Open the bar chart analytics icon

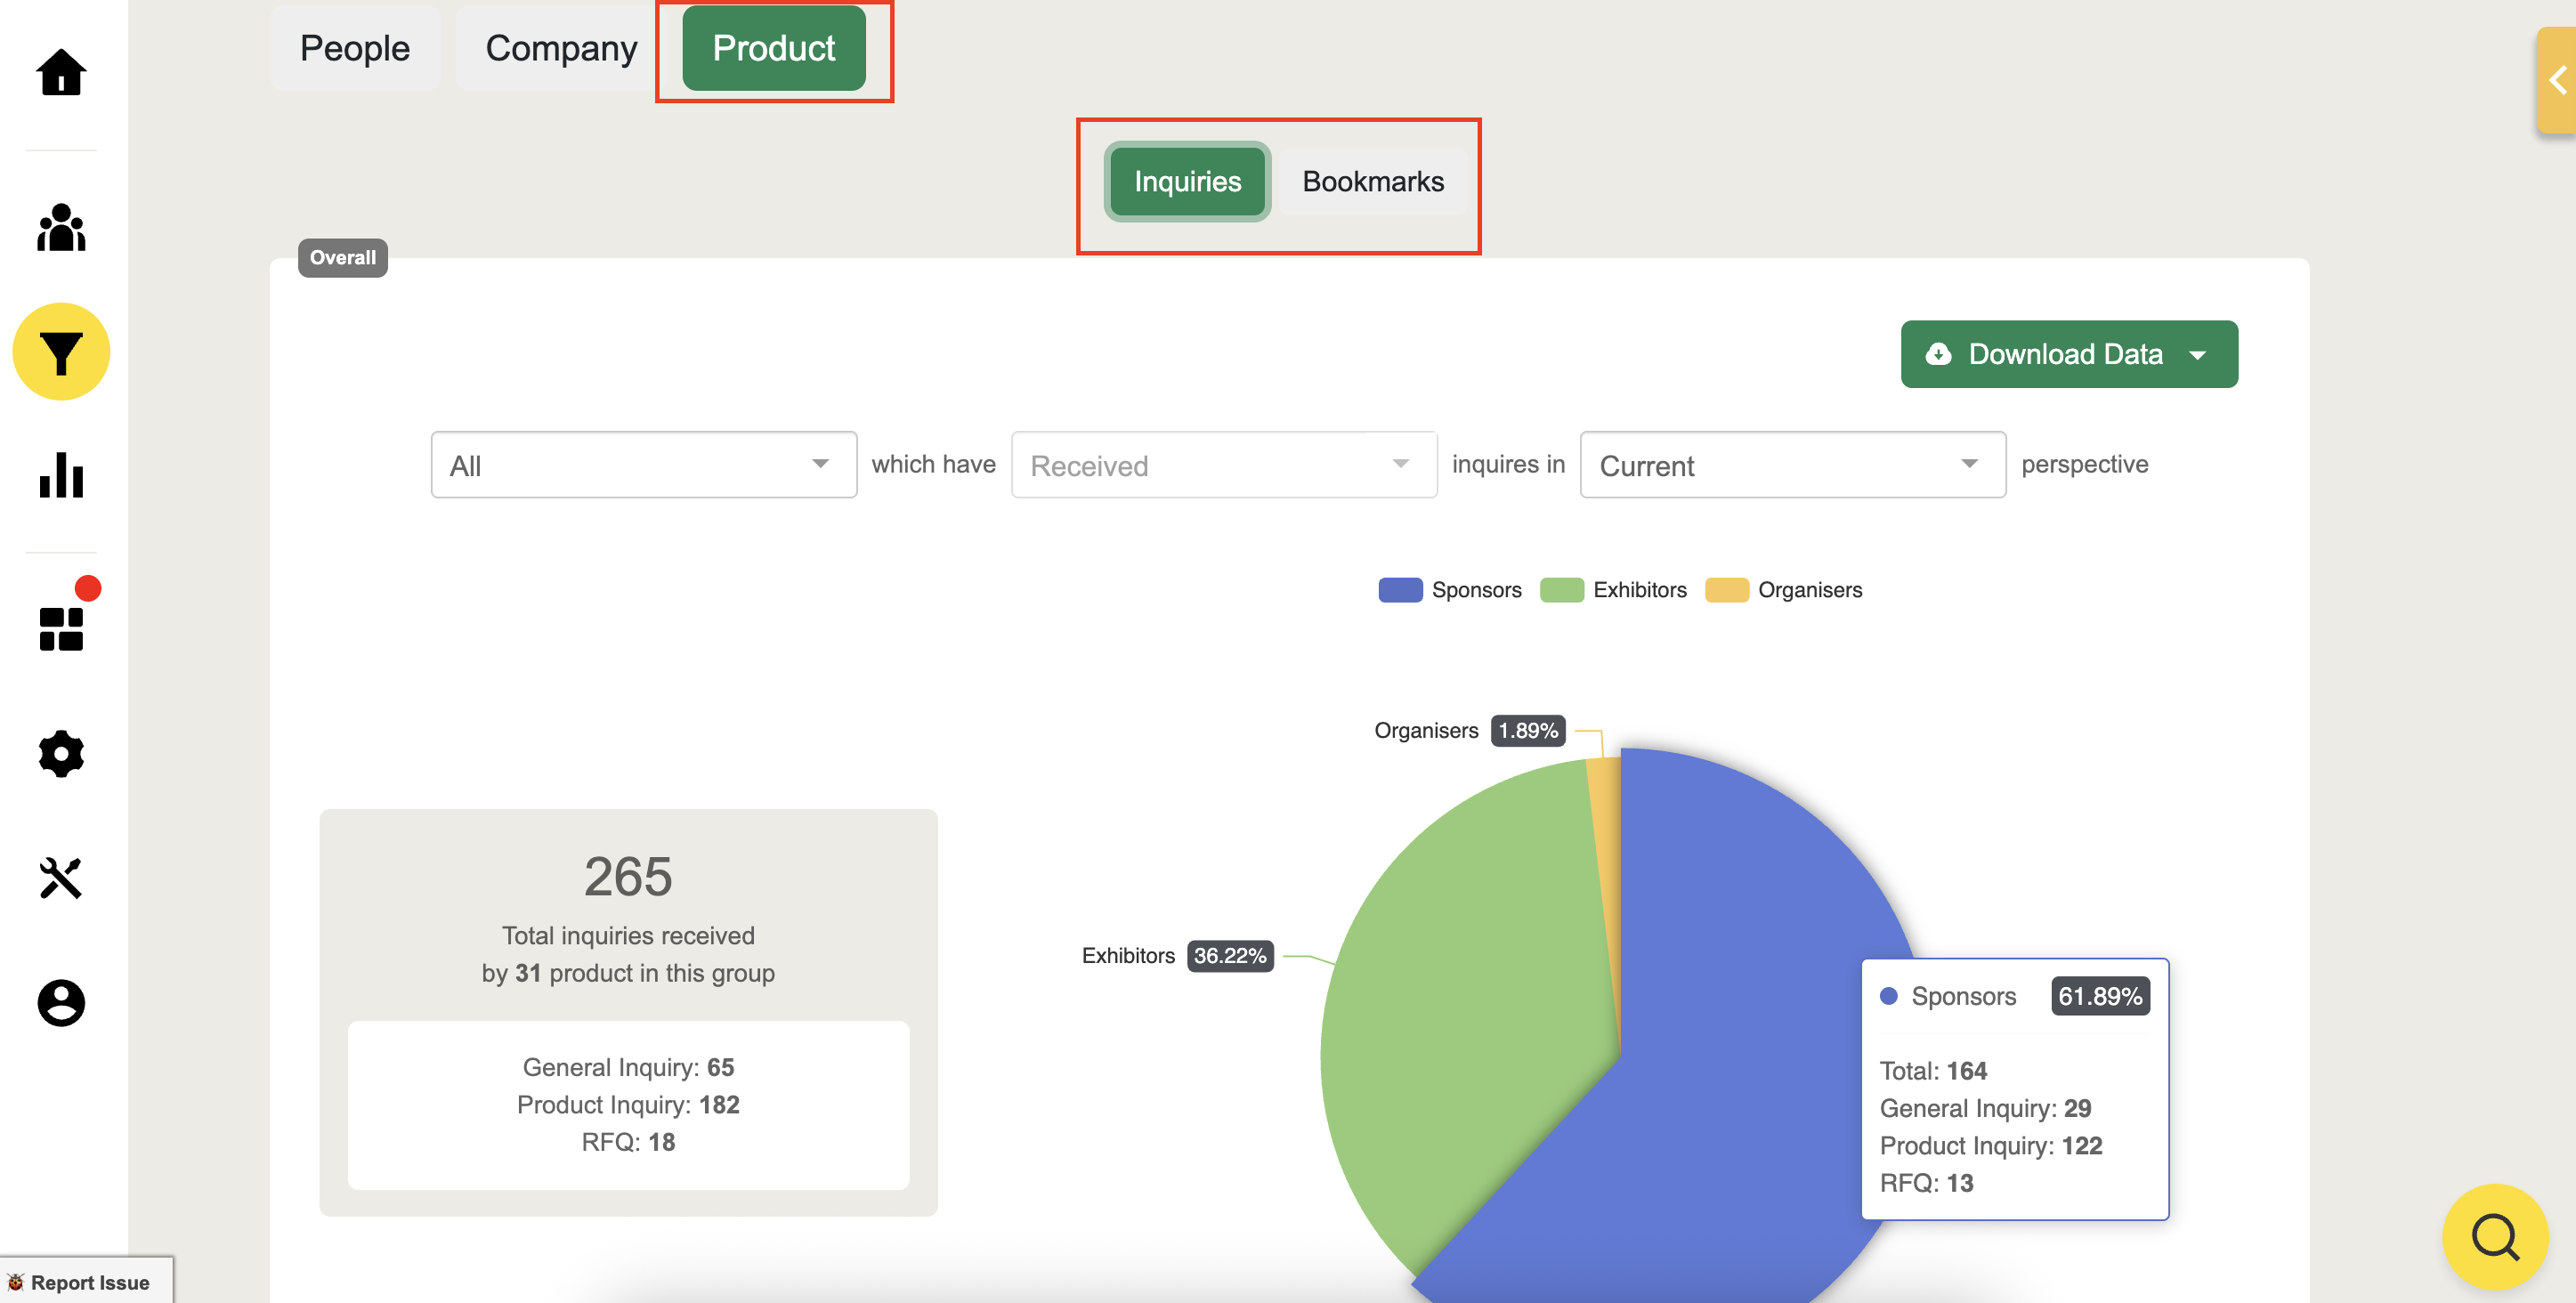[x=61, y=475]
